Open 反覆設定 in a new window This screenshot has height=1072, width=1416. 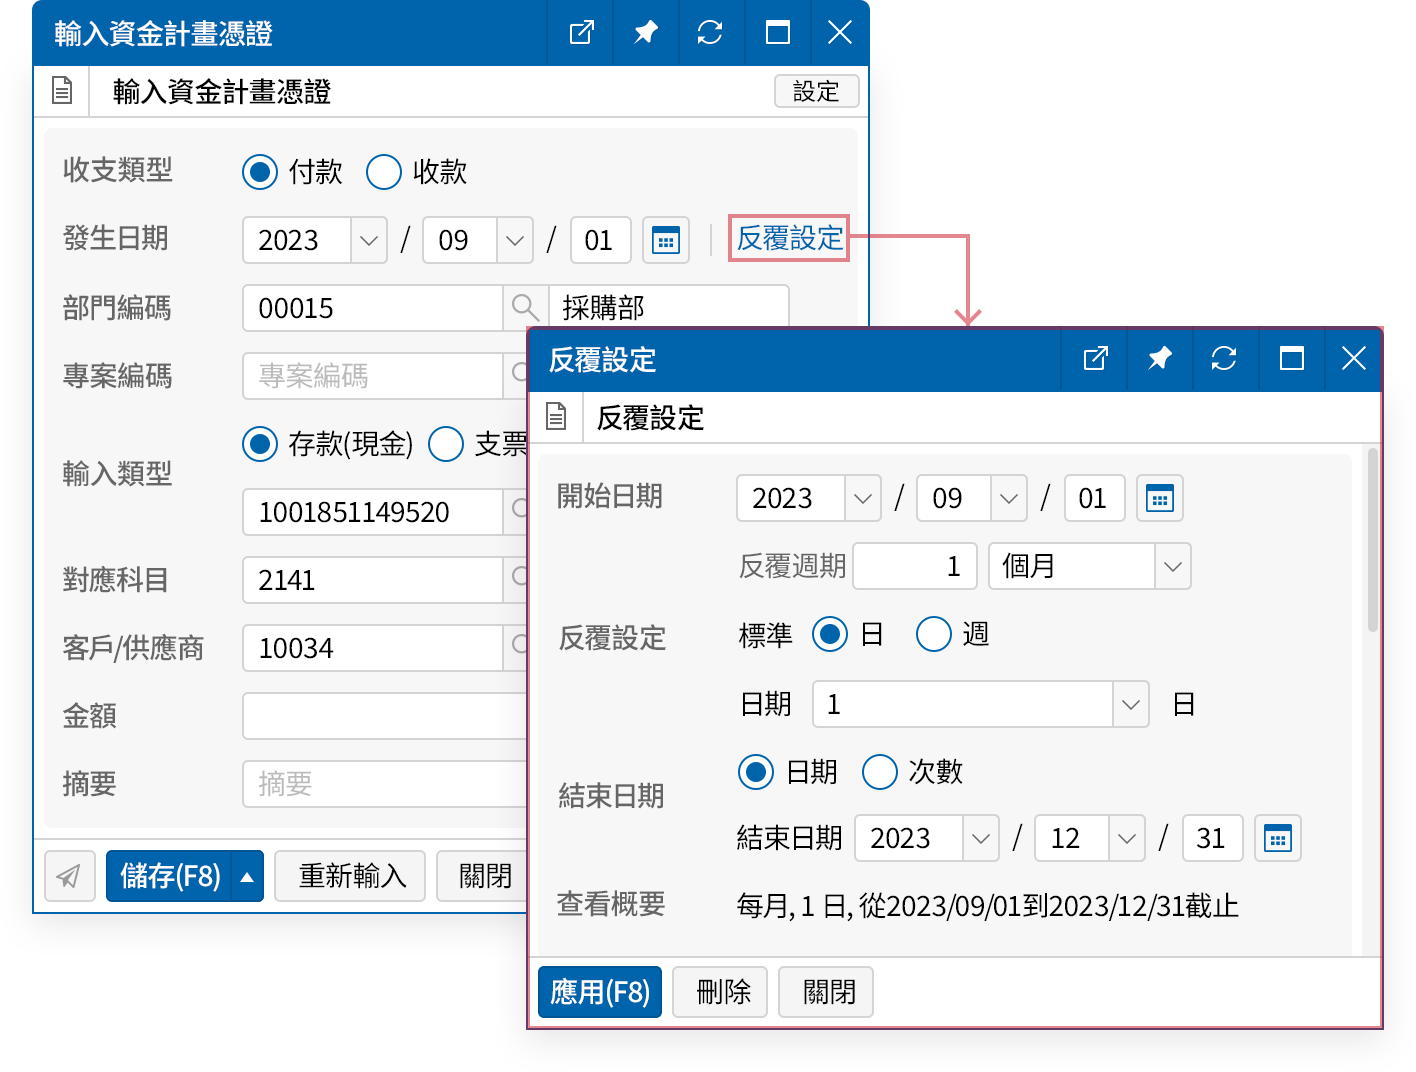(1093, 359)
